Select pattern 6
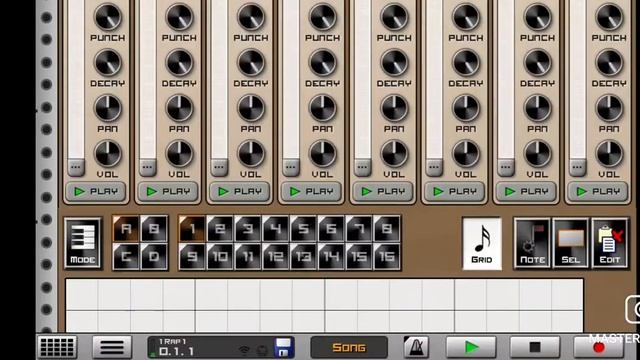The image size is (640, 360). [x=331, y=229]
